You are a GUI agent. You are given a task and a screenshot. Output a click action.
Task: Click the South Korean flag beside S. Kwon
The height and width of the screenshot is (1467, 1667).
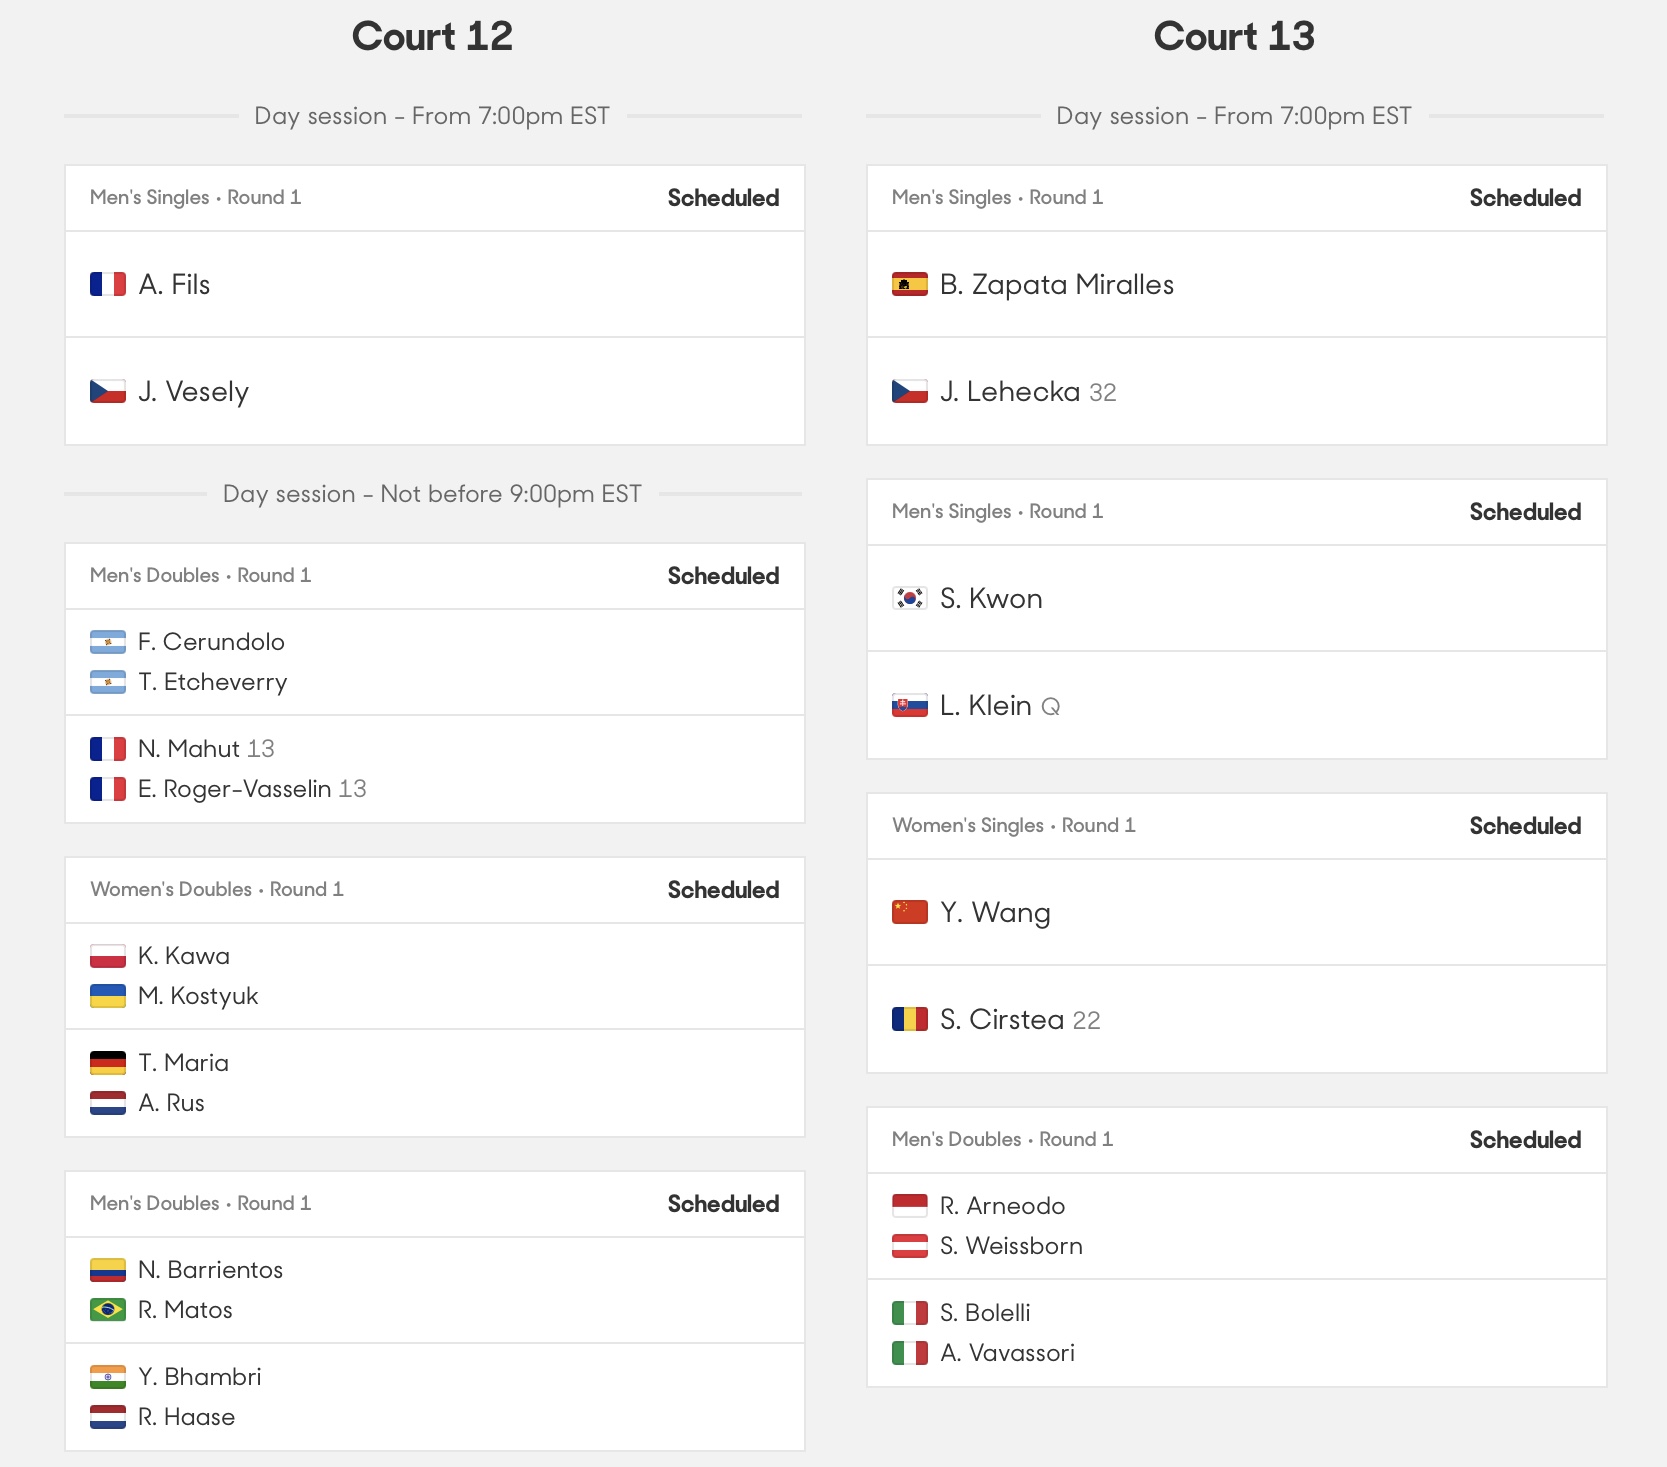click(x=910, y=598)
